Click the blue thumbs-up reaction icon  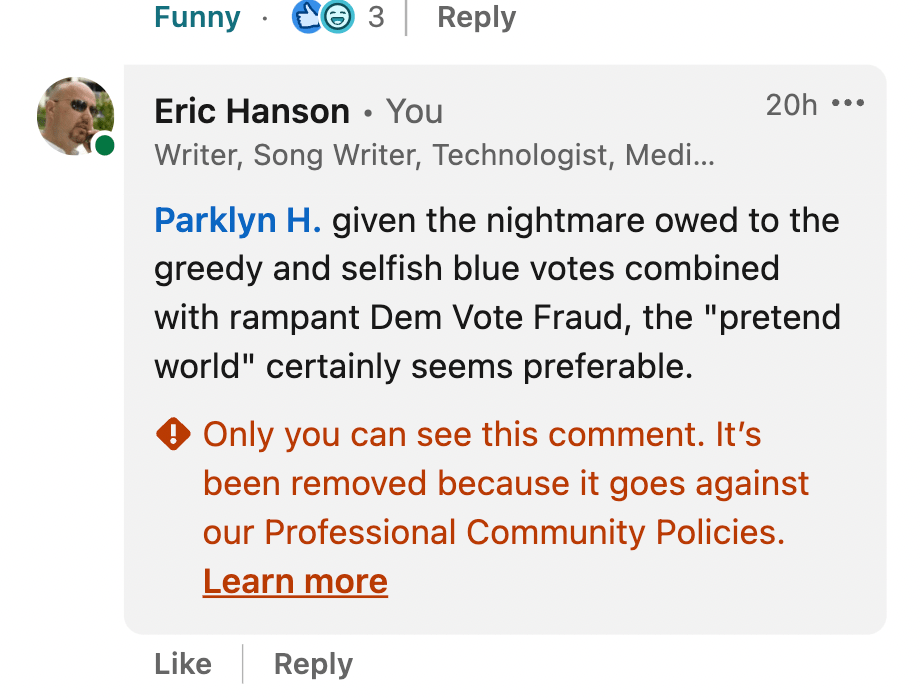[307, 17]
